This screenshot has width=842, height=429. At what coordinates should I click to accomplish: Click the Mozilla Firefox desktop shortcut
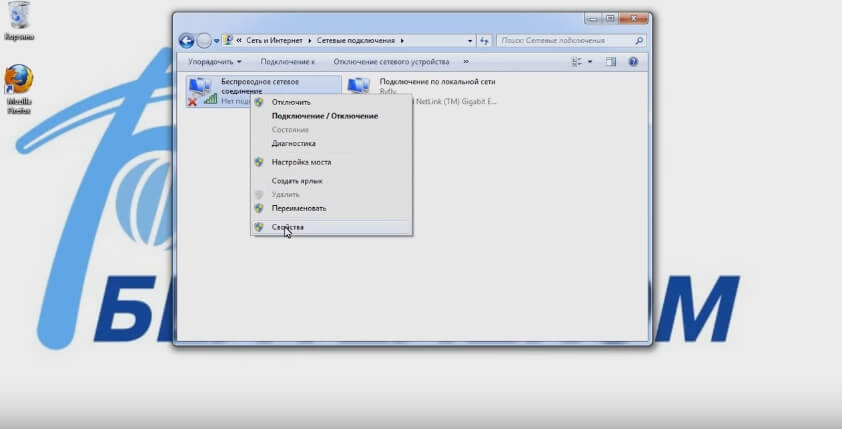click(19, 89)
